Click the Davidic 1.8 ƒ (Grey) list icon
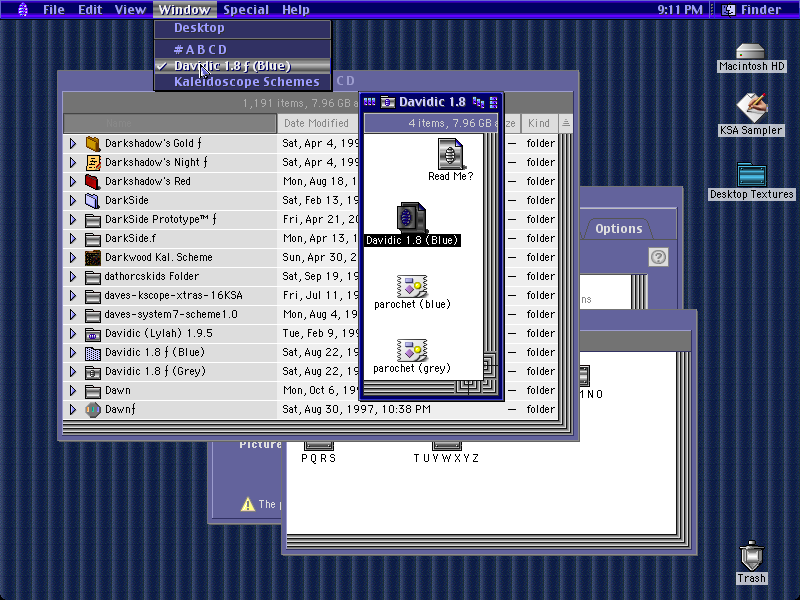The width and height of the screenshot is (800, 600). pyautogui.click(x=92, y=371)
